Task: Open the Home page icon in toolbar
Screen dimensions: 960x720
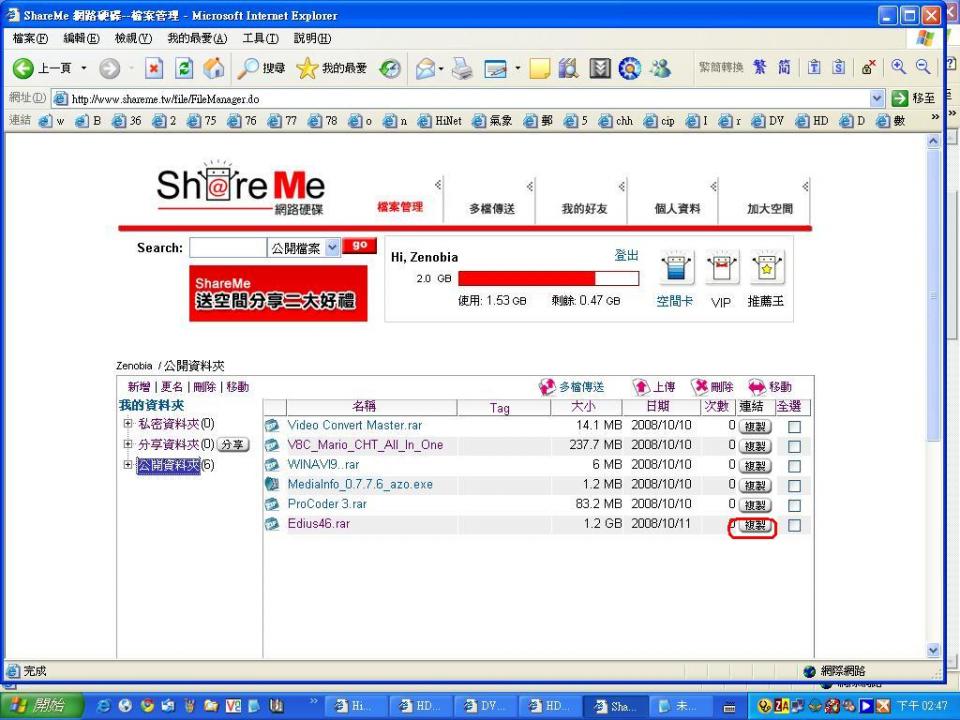Action: pos(213,68)
